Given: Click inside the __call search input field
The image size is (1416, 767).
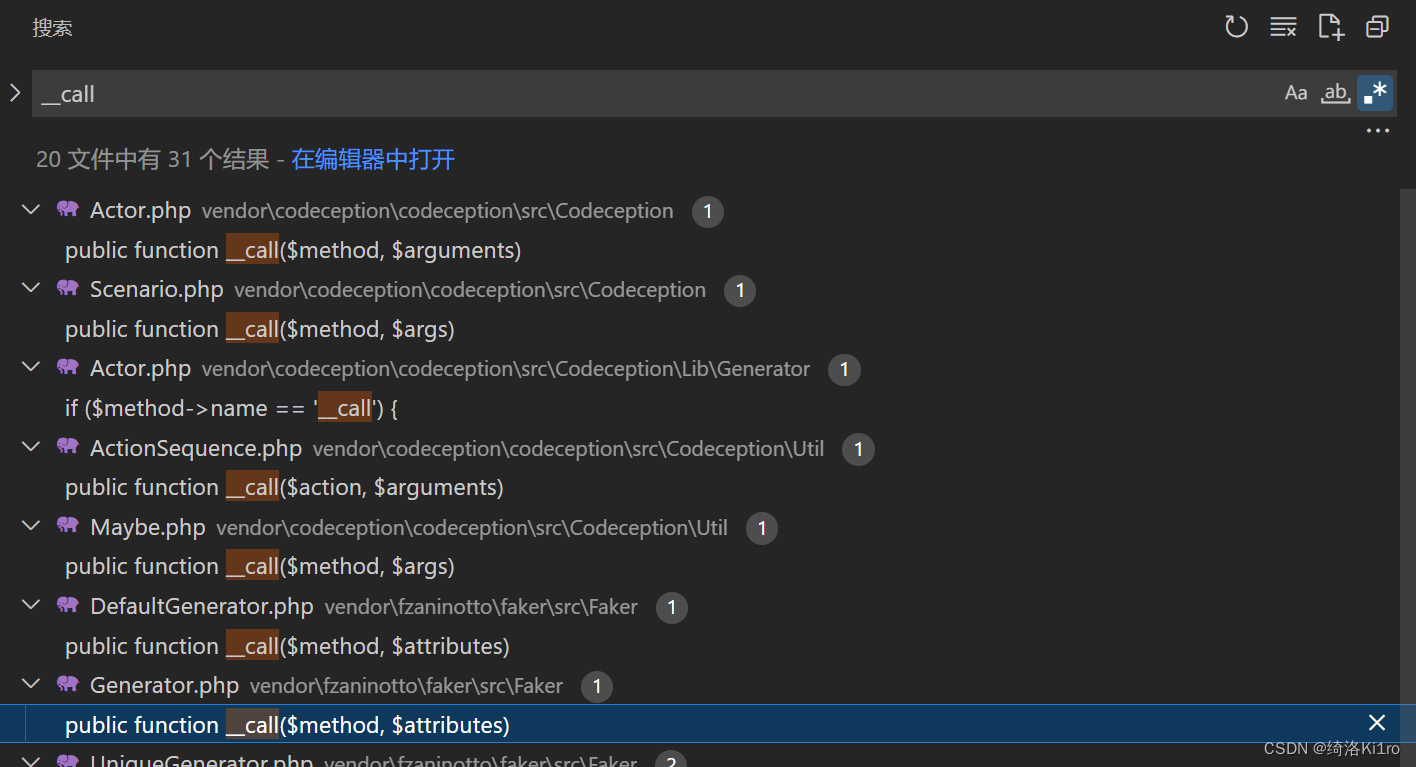Looking at the screenshot, I should point(400,93).
